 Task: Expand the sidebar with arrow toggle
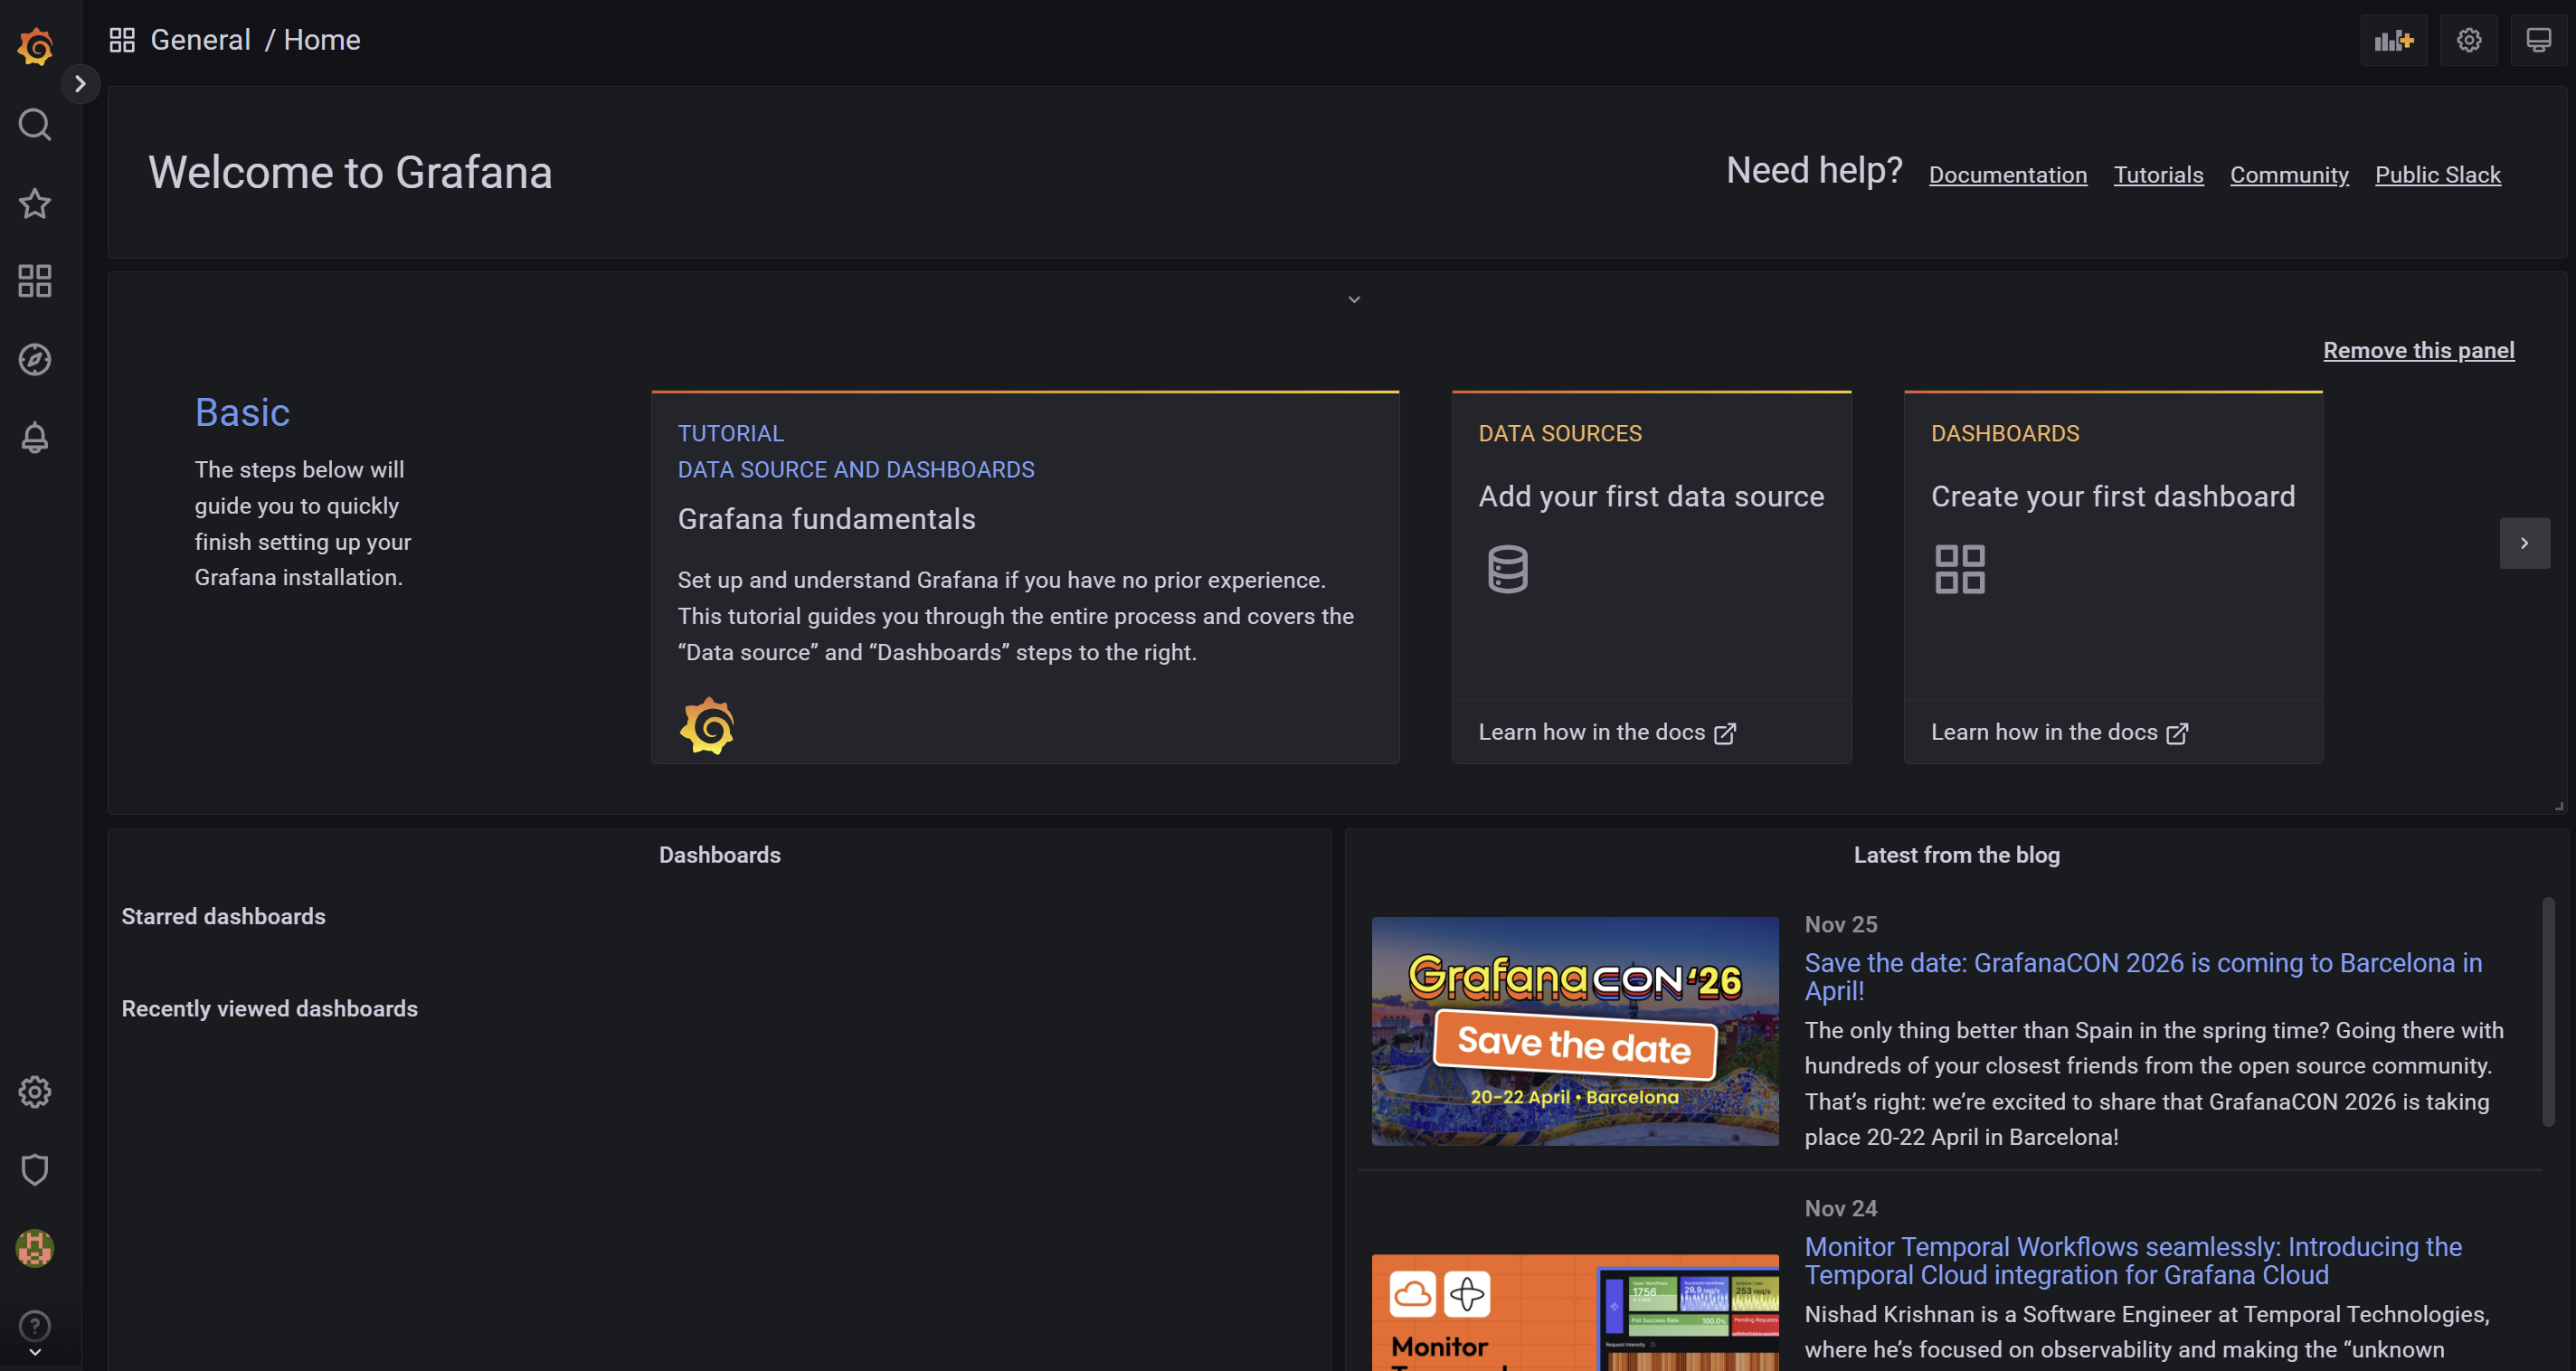pyautogui.click(x=80, y=84)
